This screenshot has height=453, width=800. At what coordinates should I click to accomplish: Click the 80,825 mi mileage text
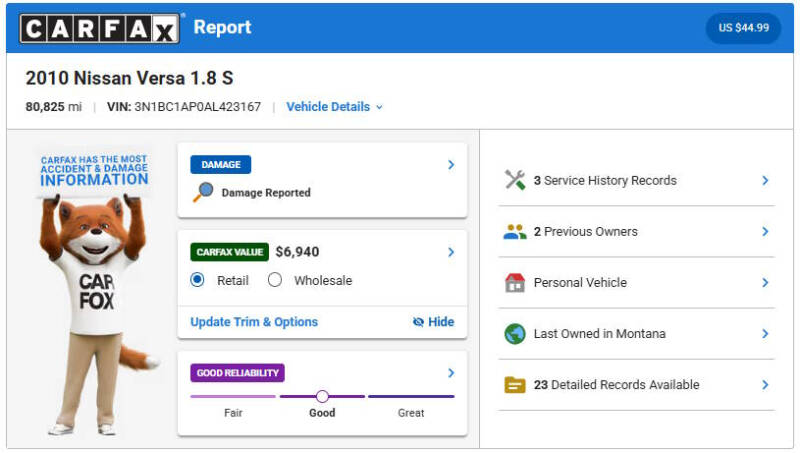(54, 107)
